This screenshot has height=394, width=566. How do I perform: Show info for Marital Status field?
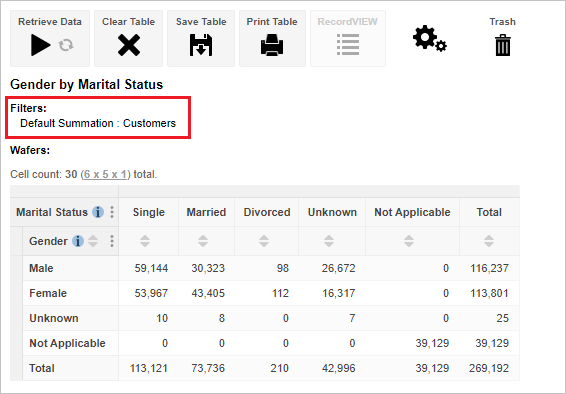point(98,212)
